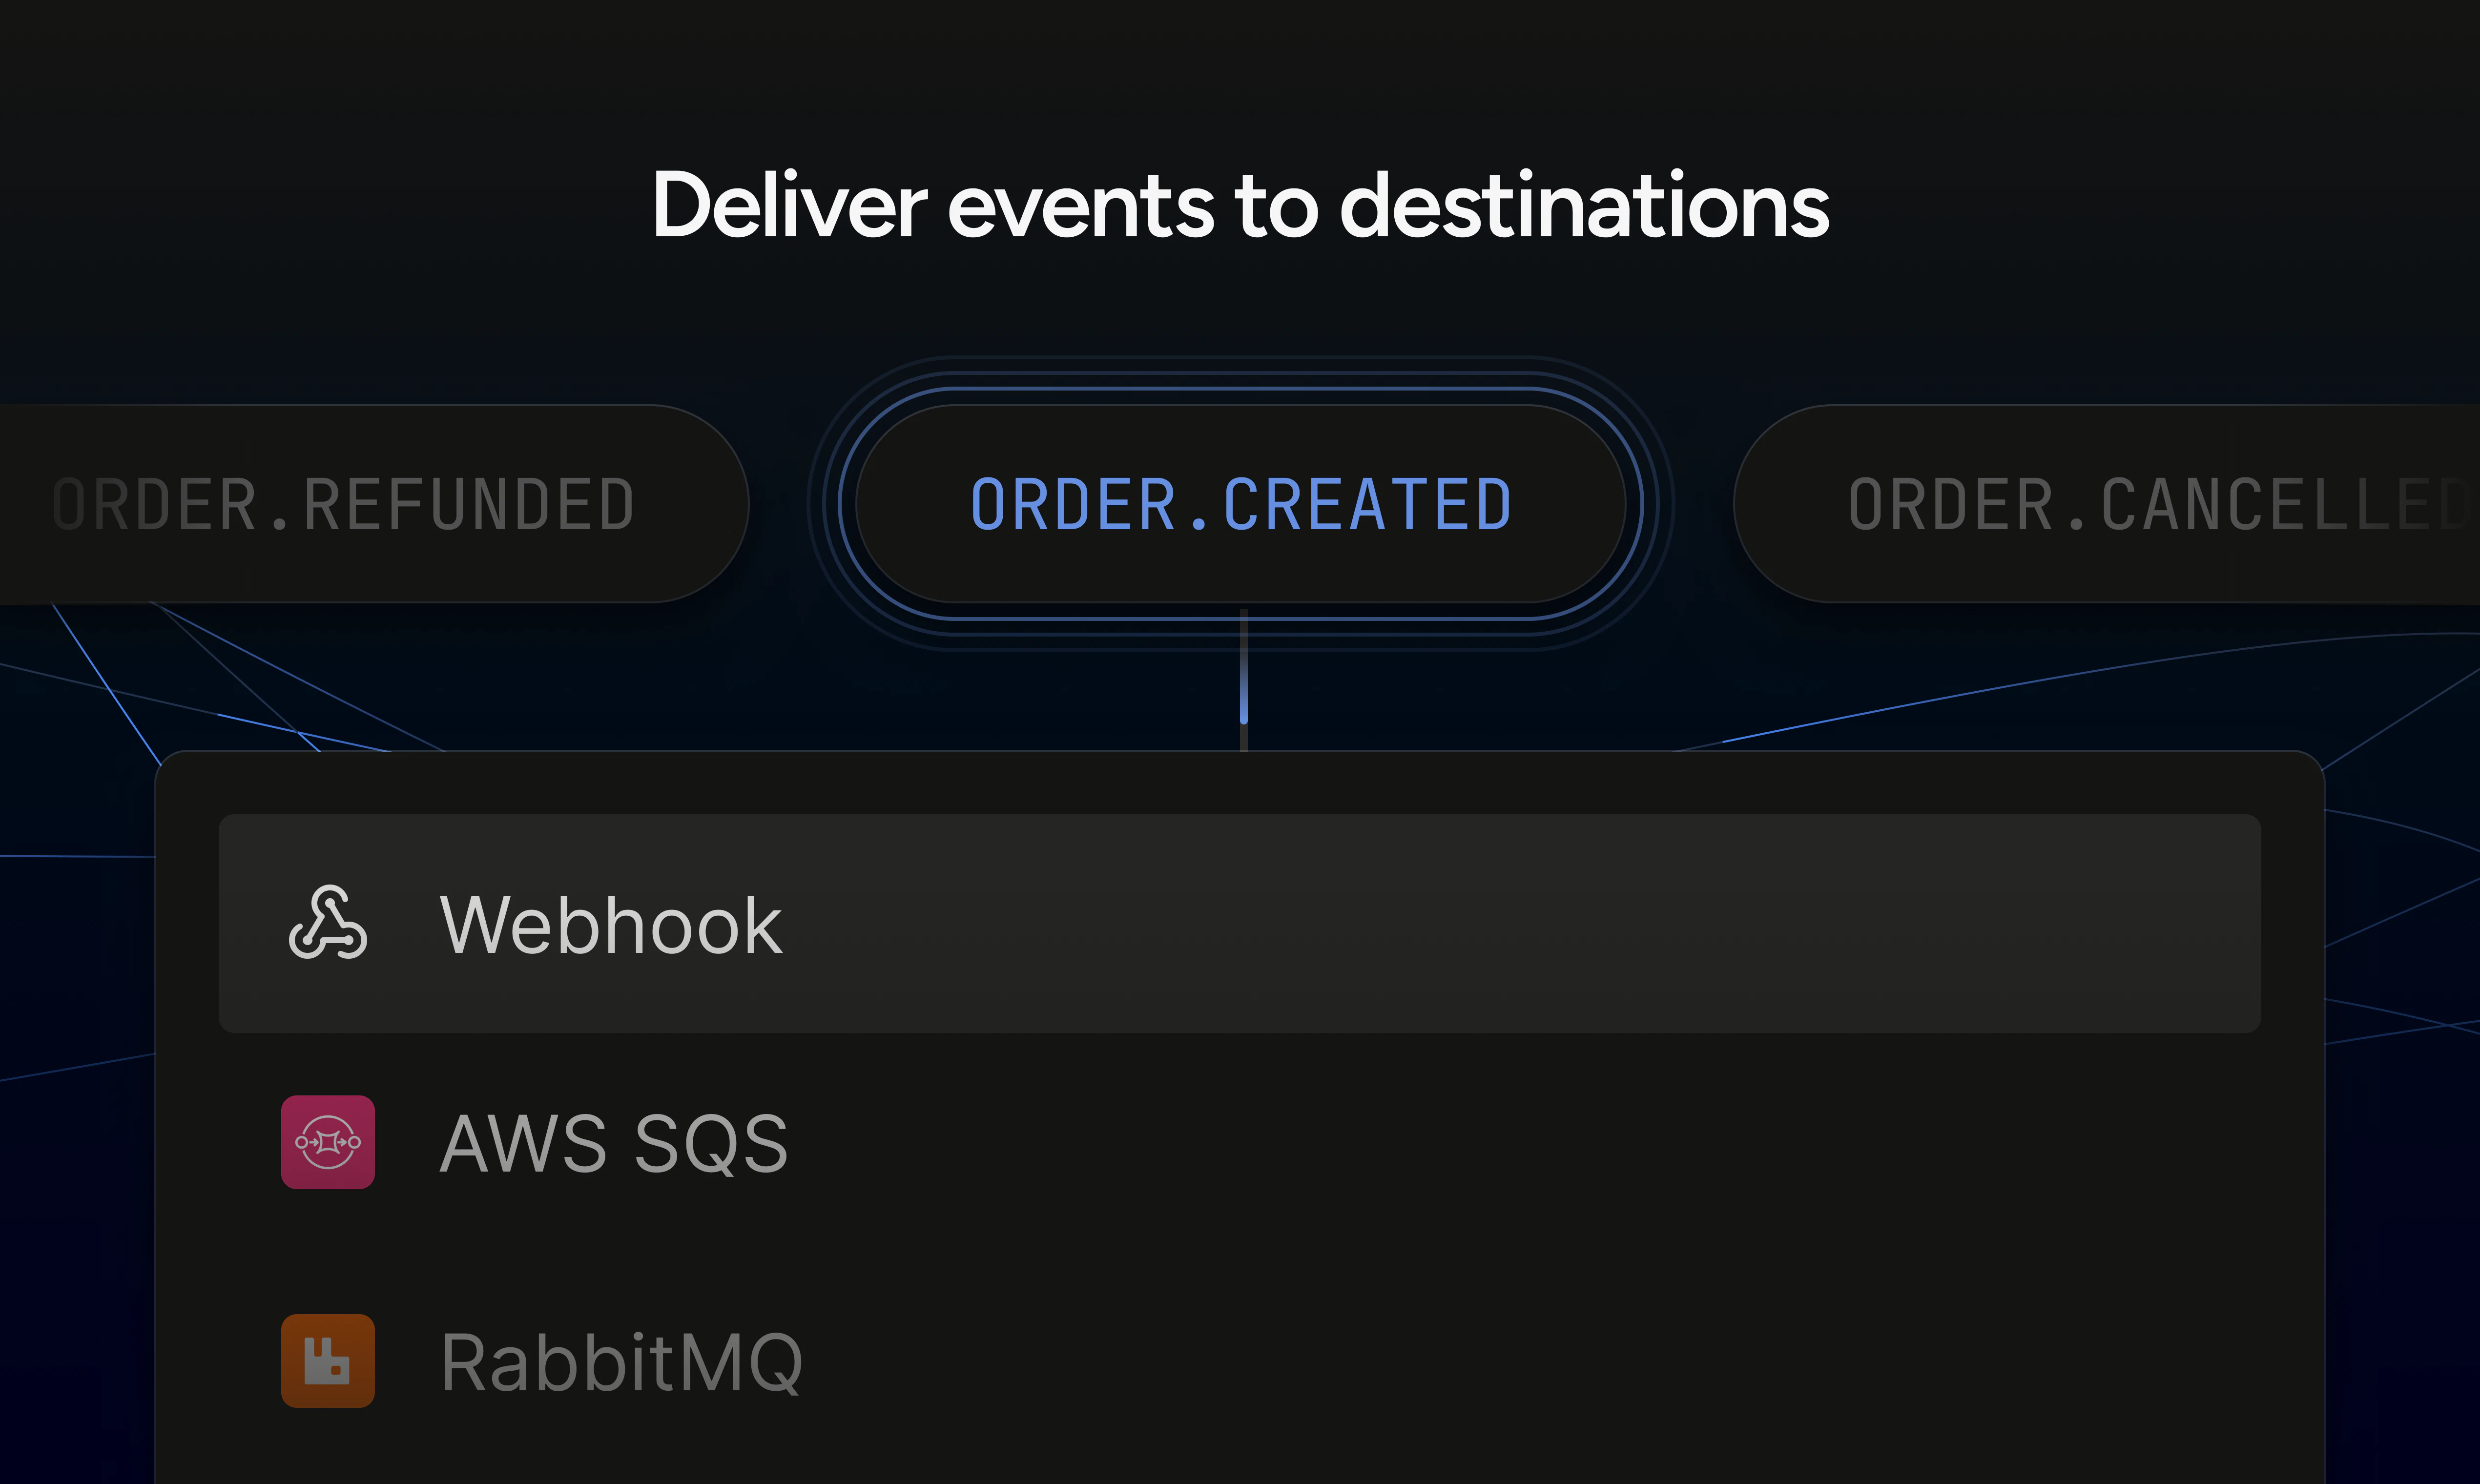Click empty space in RabbitMQ row
Viewport: 2480px width, 1484px height.
pyautogui.click(x=1500, y=1361)
